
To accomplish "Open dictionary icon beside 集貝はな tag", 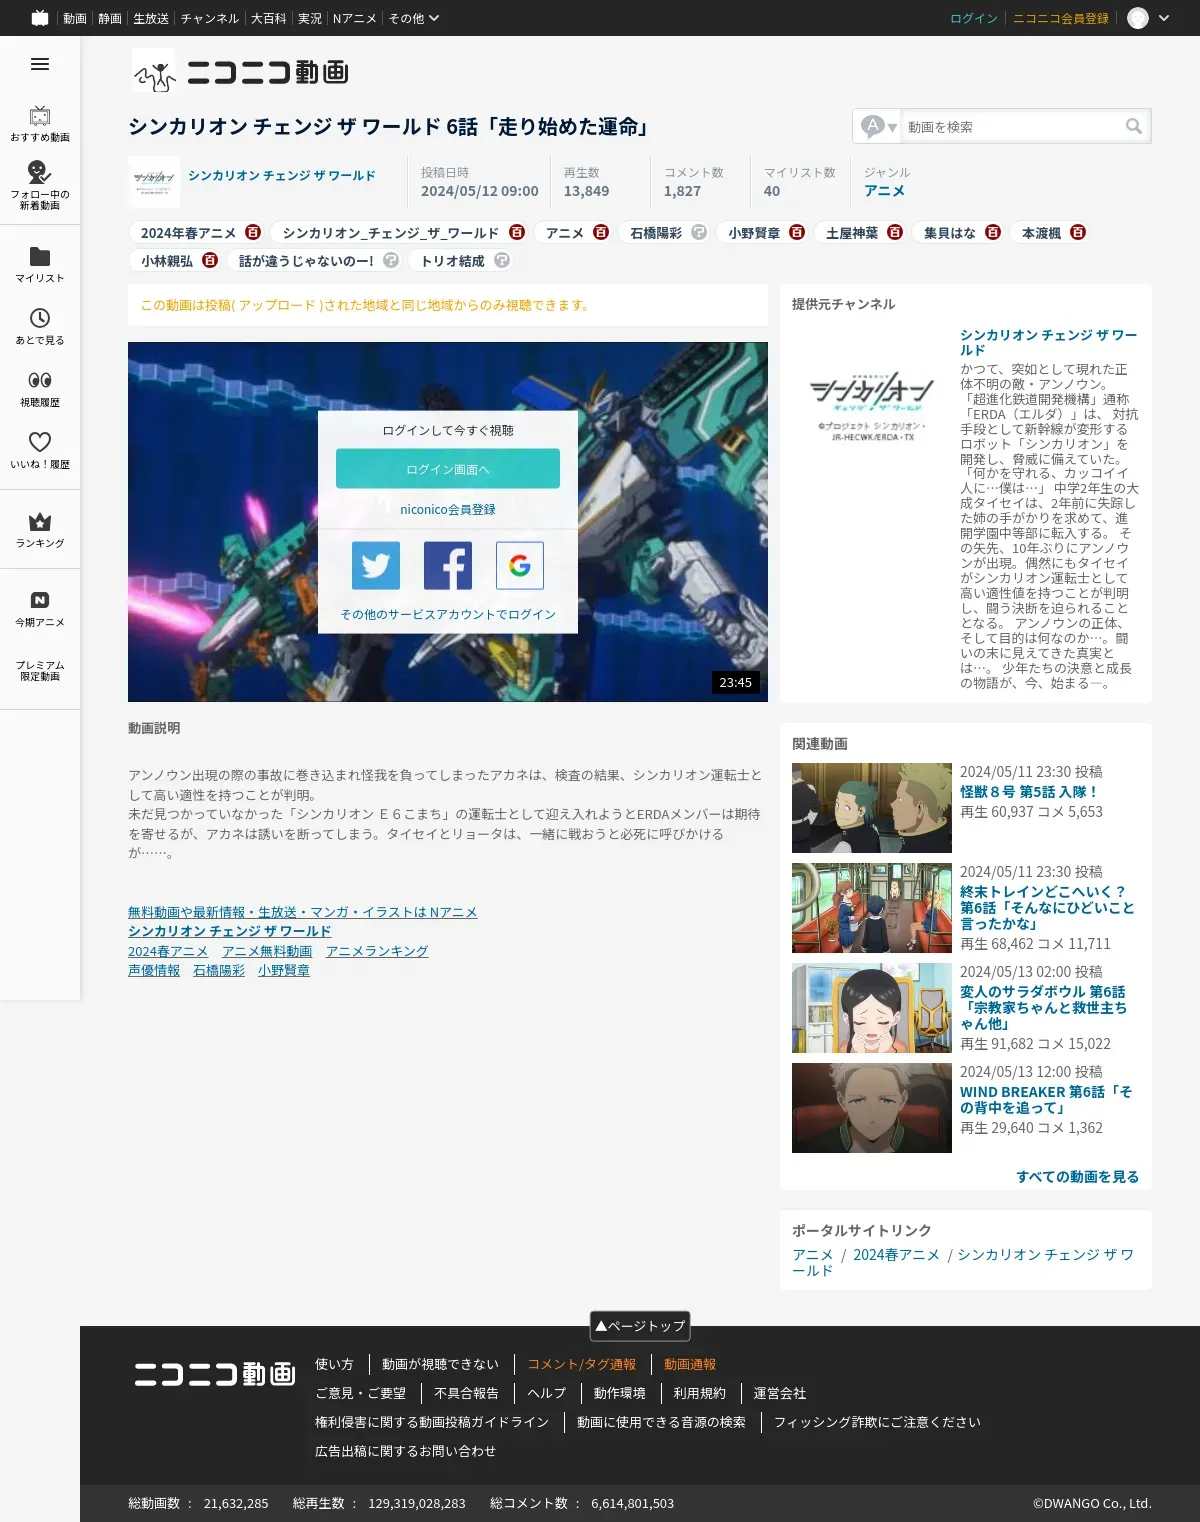I will pyautogui.click(x=993, y=232).
